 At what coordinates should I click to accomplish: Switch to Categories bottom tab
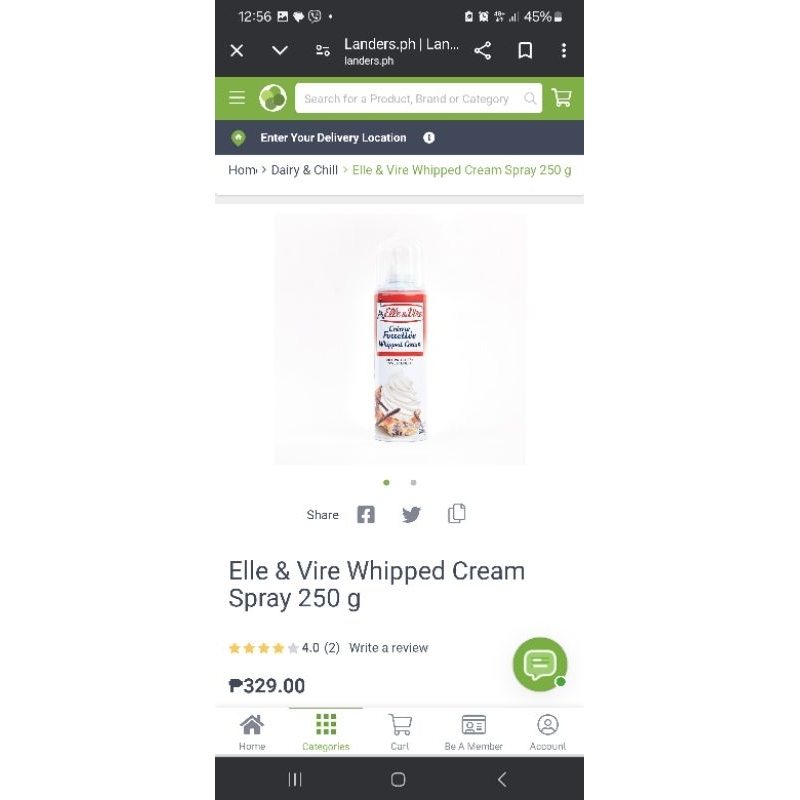(x=326, y=732)
